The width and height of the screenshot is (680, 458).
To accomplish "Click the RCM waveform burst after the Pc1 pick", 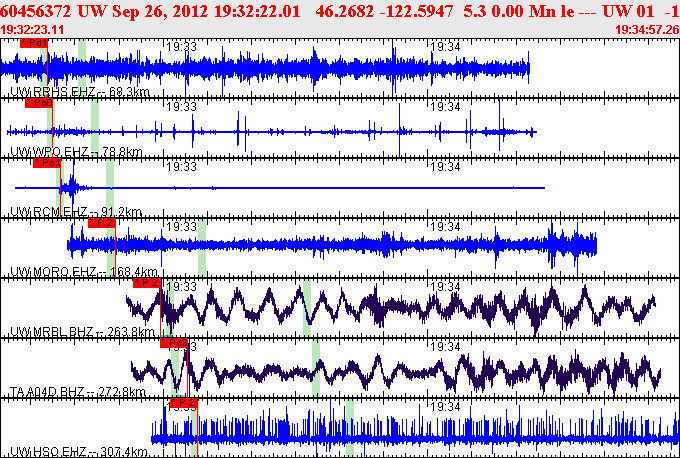I will (72, 187).
